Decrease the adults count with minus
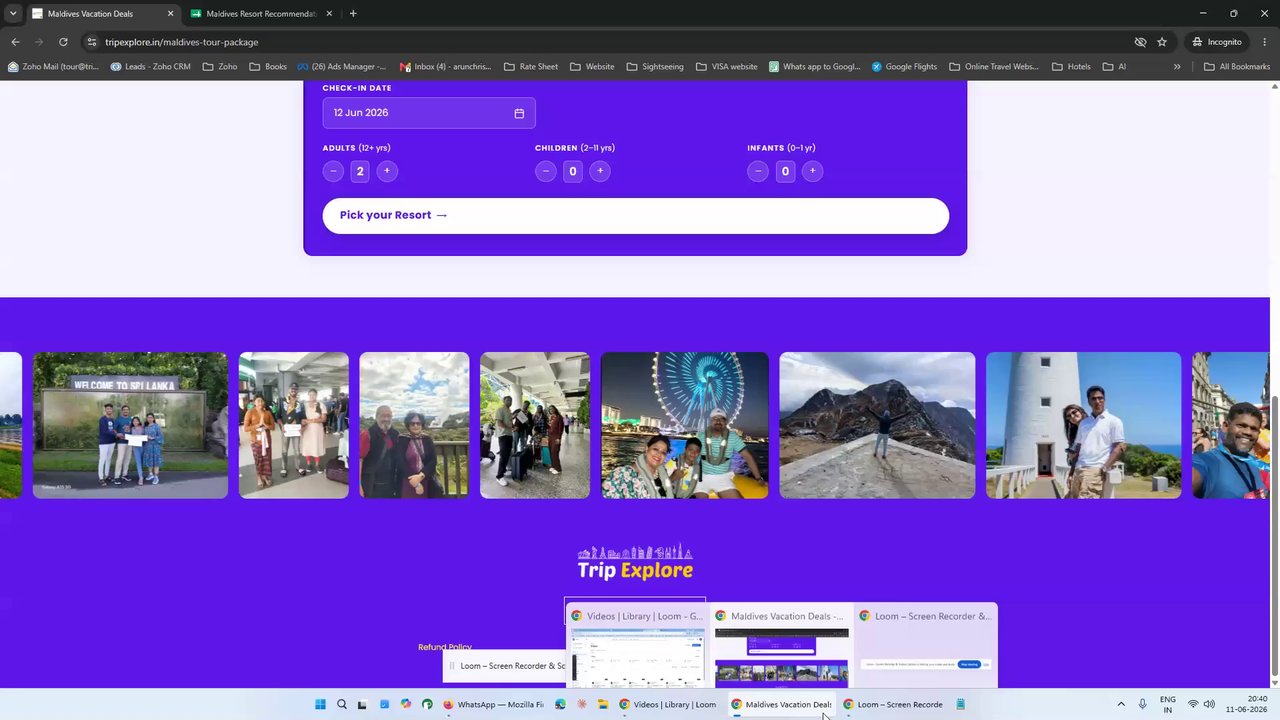The height and width of the screenshot is (720, 1280). coord(333,171)
